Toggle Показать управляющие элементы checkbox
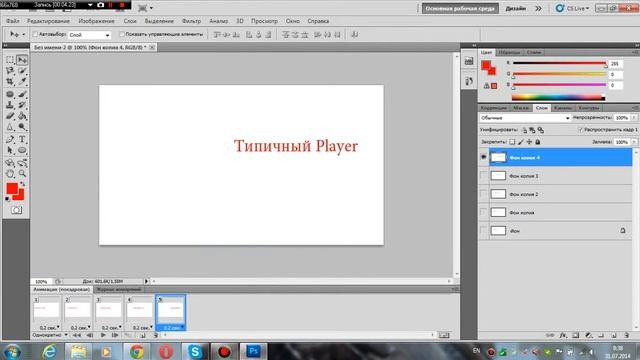Viewport: 640px width, 360px height. (x=122, y=35)
